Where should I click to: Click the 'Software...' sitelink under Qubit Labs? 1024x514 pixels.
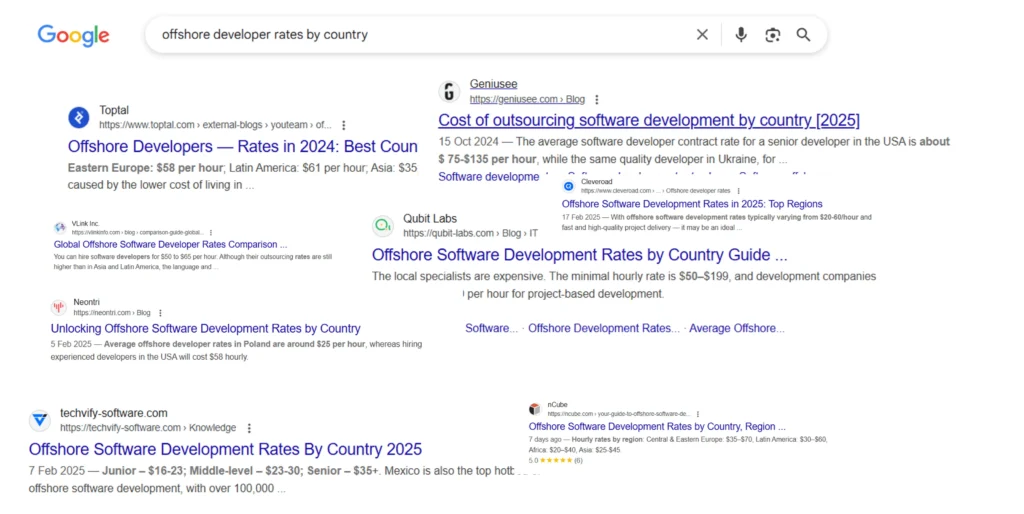pos(491,329)
